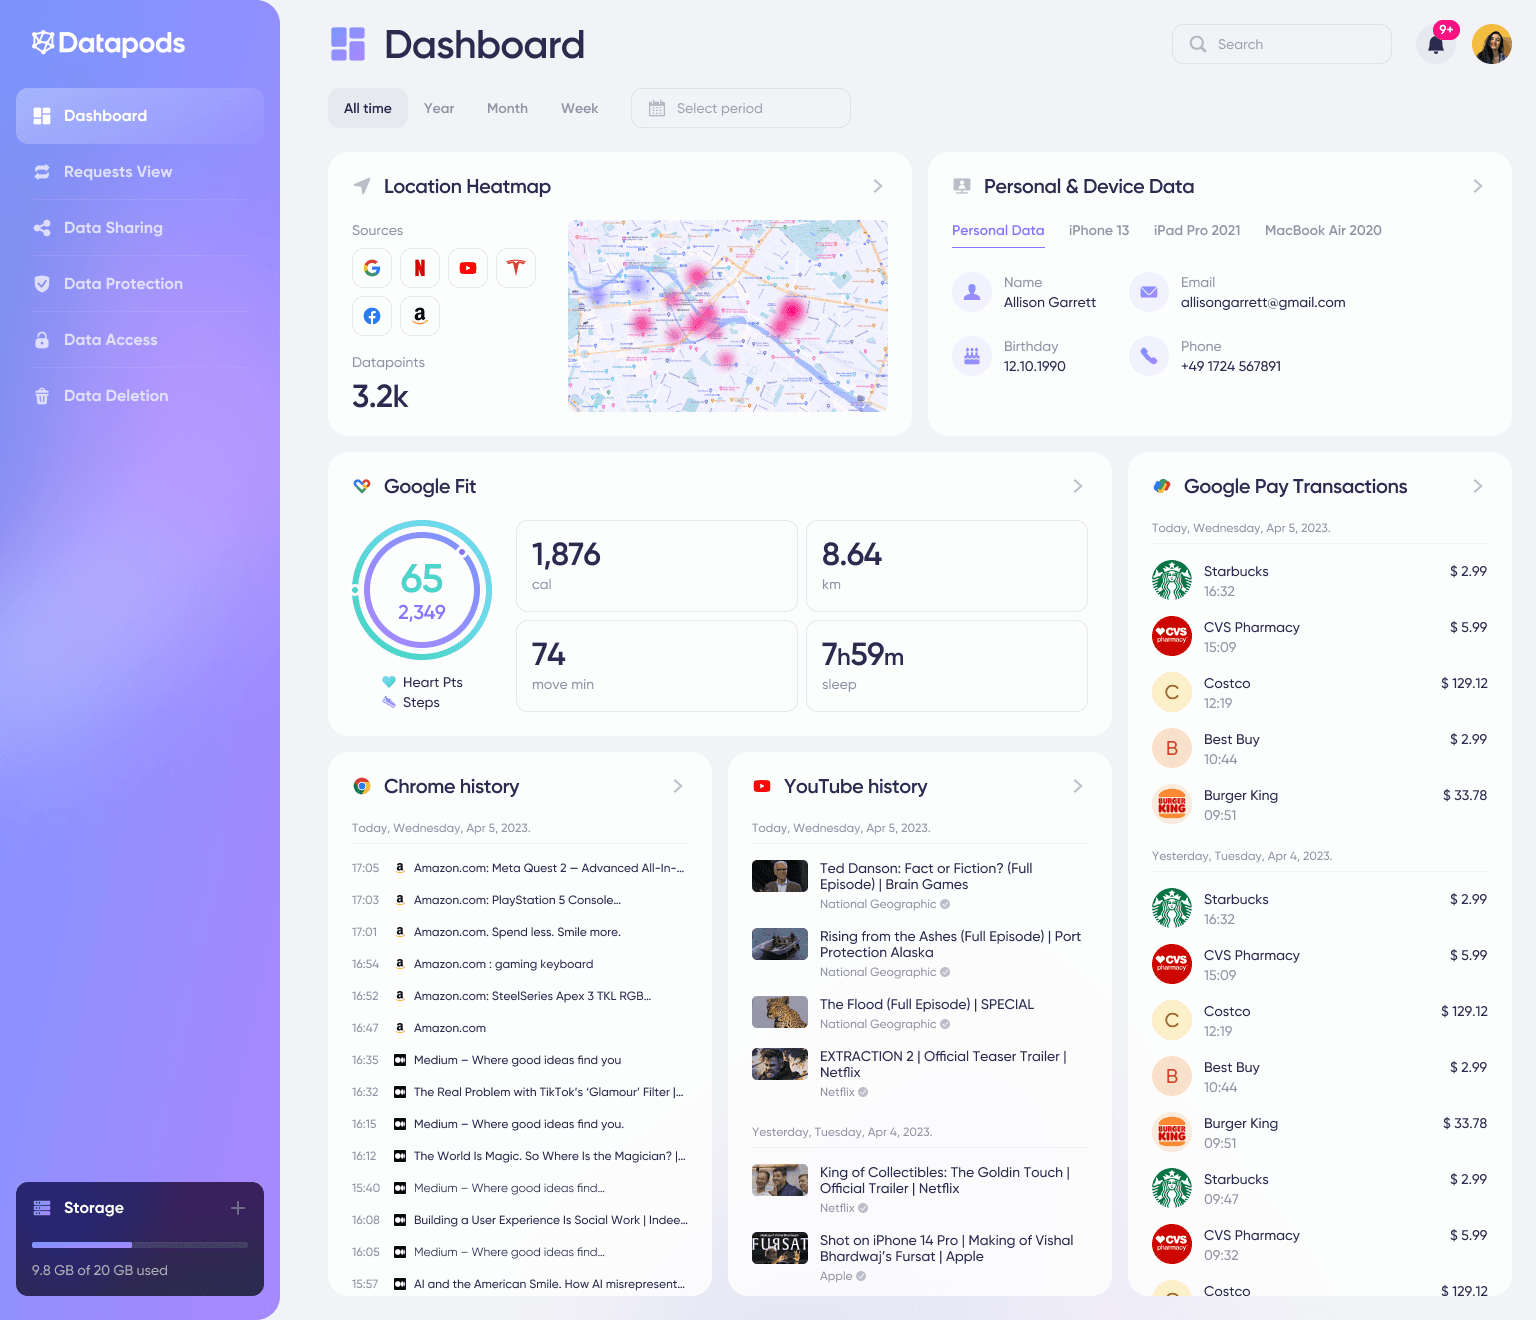
Task: Open the Data Deletion sidebar section
Action: pos(115,395)
